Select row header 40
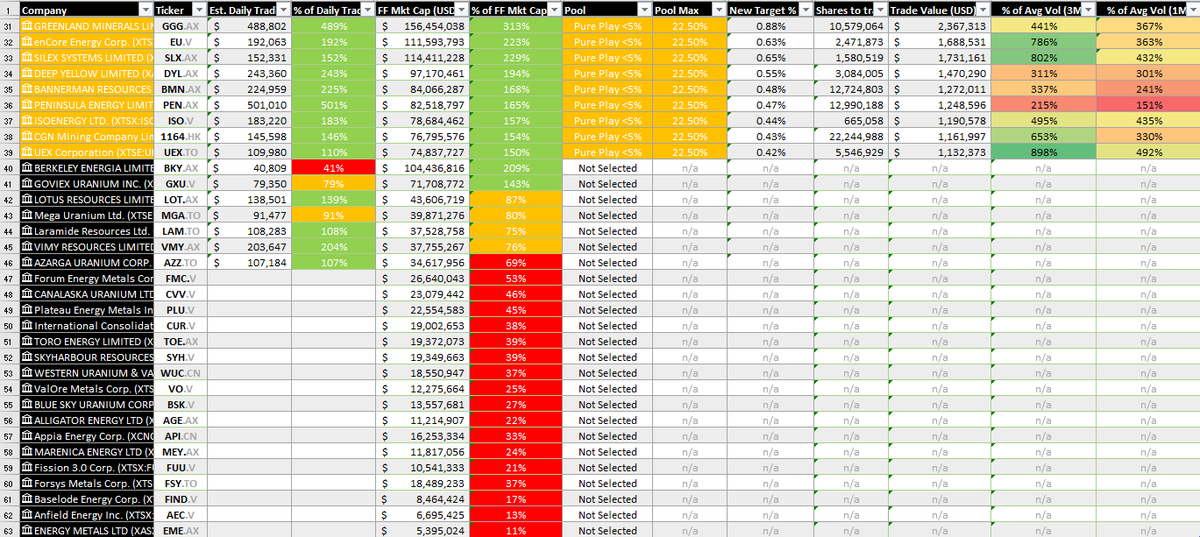Viewport: 1200px width, 537px height. point(9,168)
